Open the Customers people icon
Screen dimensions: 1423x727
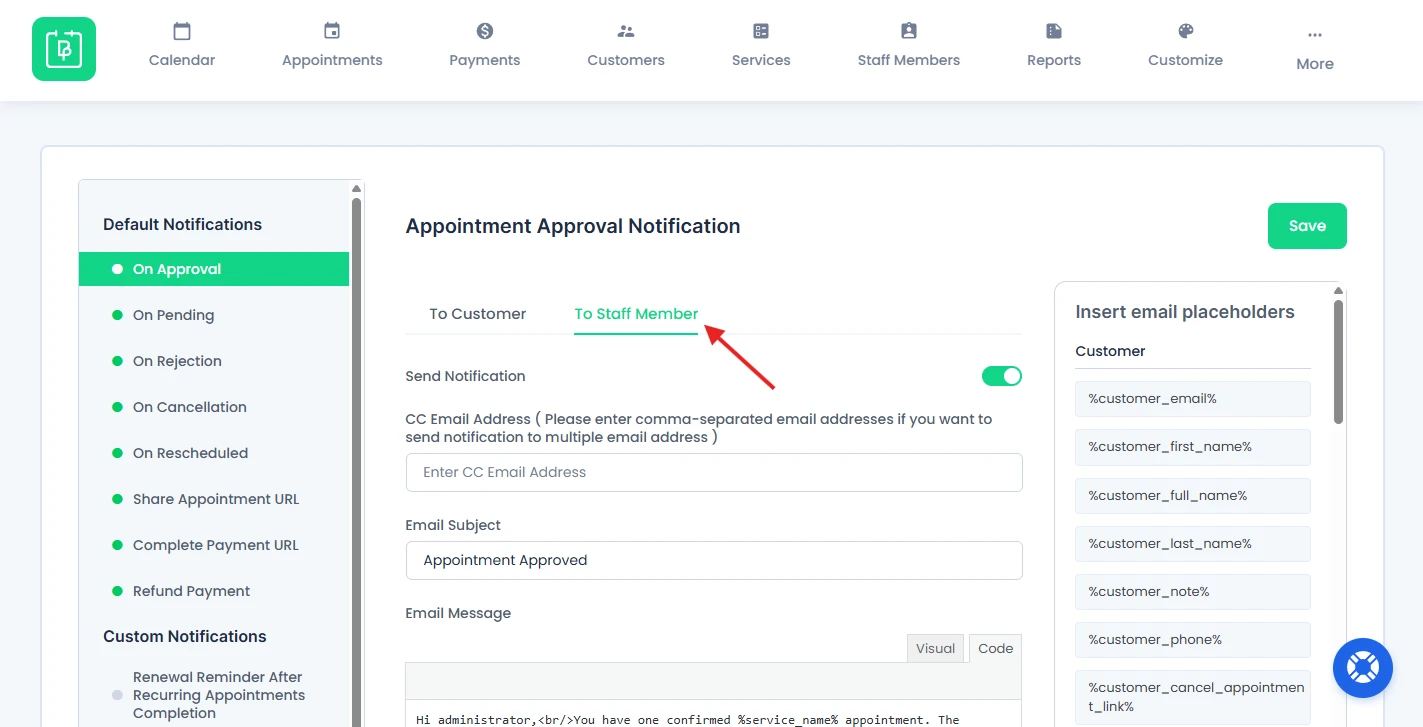(626, 31)
